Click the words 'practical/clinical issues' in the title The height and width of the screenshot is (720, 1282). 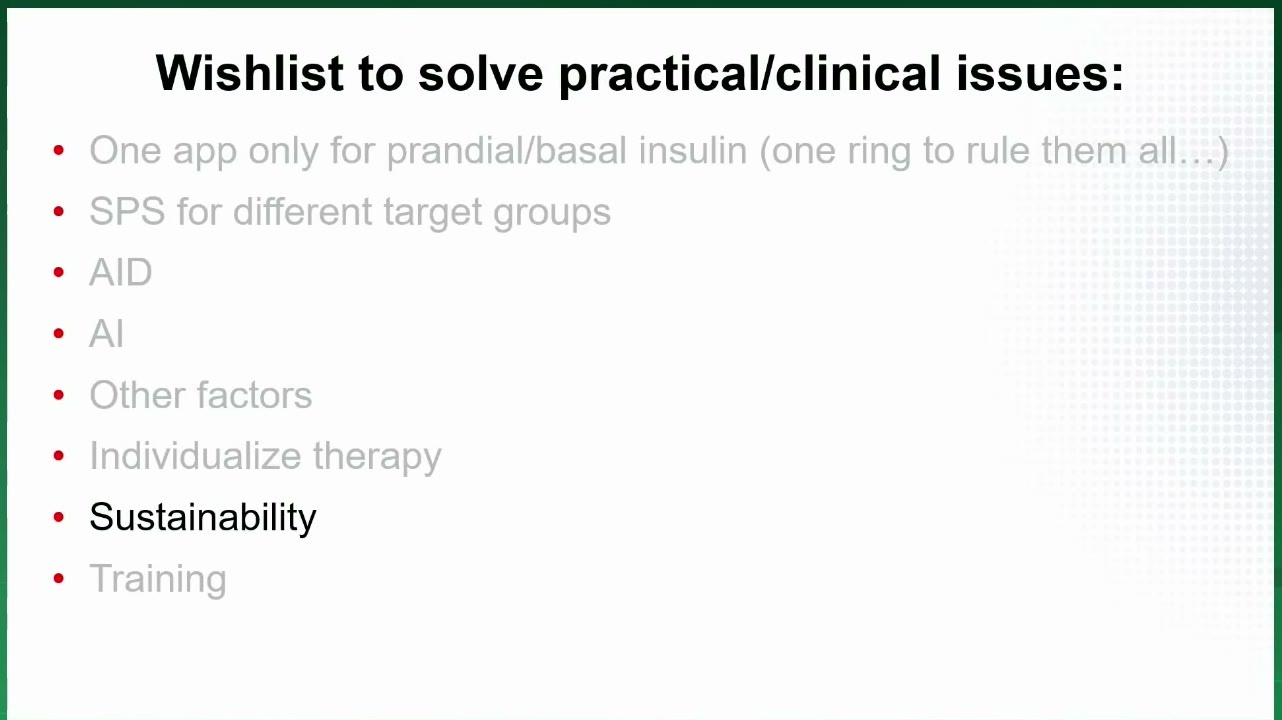841,73
